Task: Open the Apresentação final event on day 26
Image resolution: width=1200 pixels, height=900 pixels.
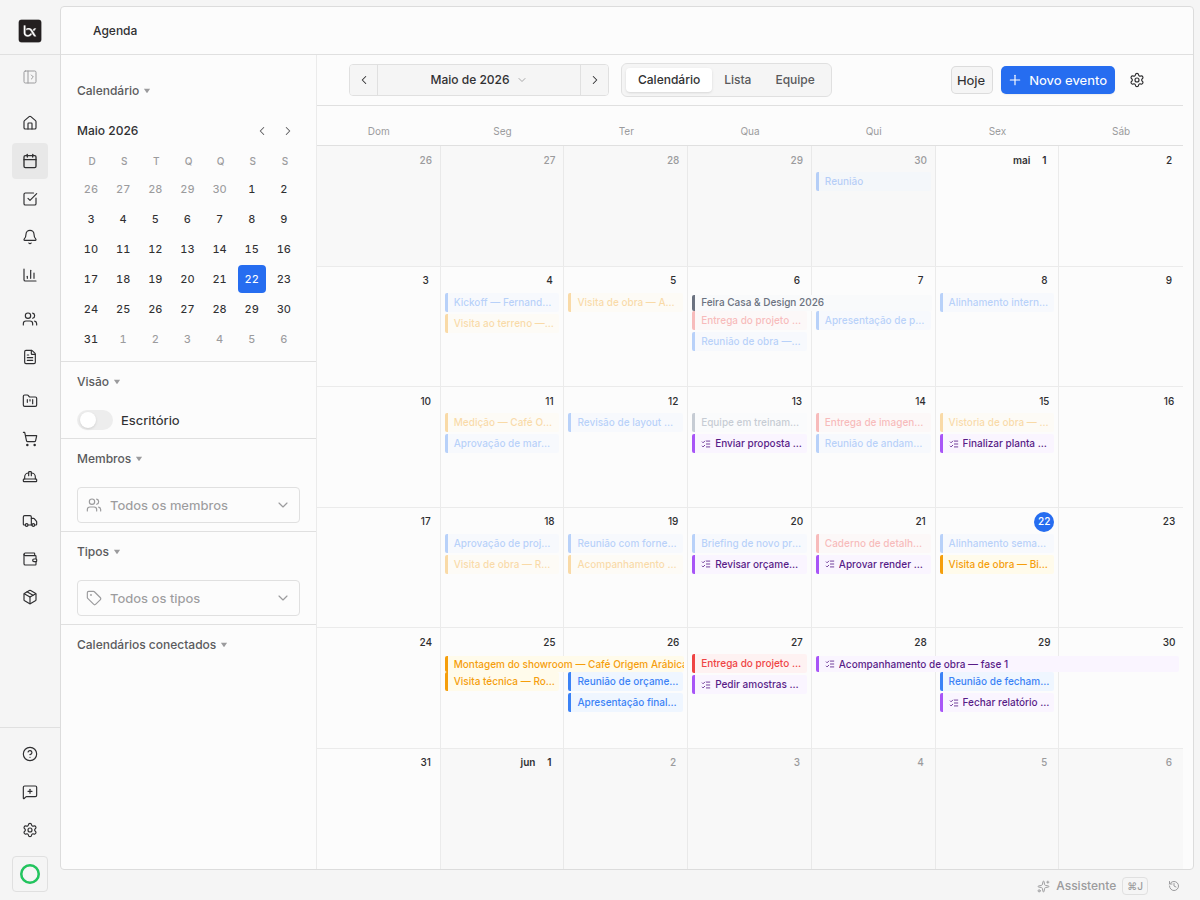Action: point(626,703)
